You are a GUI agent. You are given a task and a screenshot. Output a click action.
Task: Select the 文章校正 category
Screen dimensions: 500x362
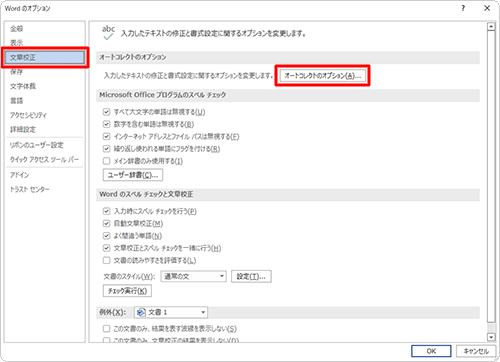pos(45,57)
